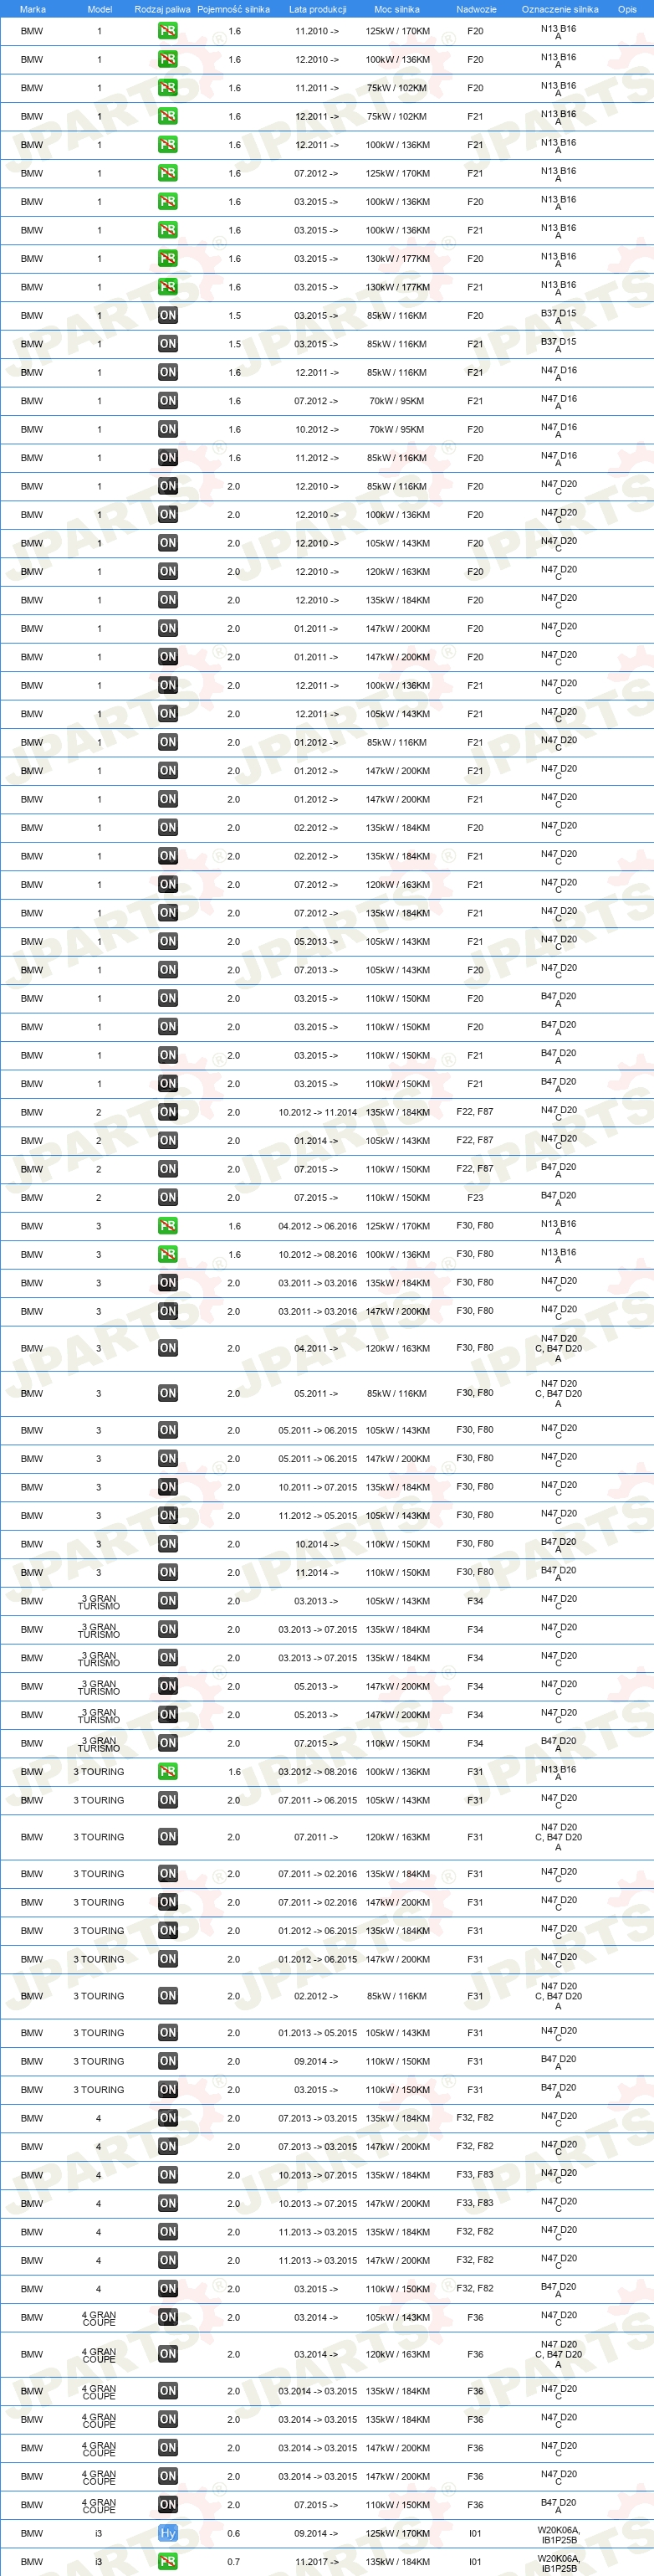Click the Marka column header
Image resolution: width=654 pixels, height=2576 pixels.
[x=32, y=9]
